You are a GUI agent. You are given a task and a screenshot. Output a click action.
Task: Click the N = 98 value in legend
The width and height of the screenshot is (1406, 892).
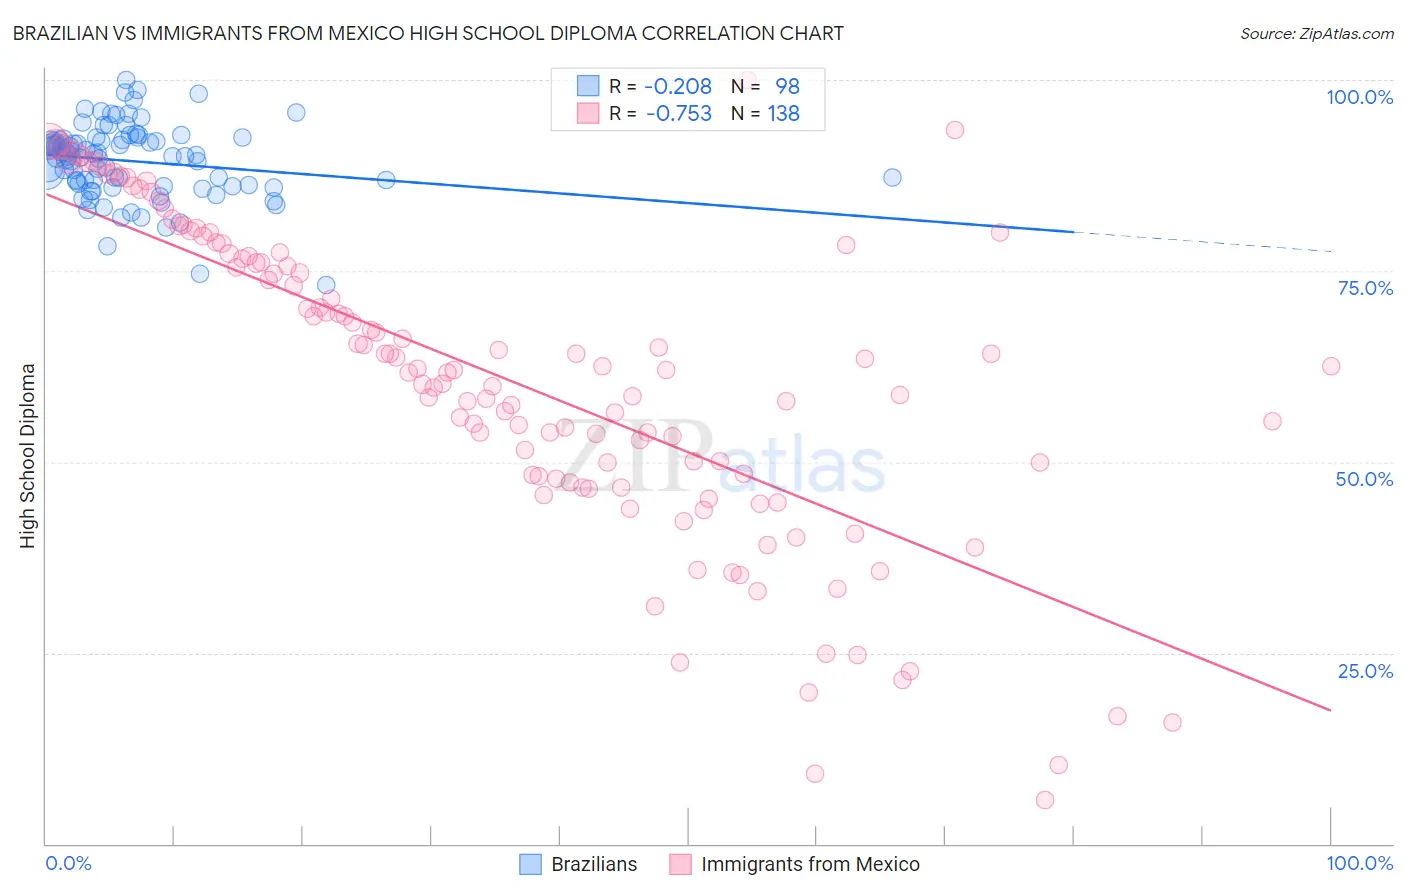tap(766, 86)
